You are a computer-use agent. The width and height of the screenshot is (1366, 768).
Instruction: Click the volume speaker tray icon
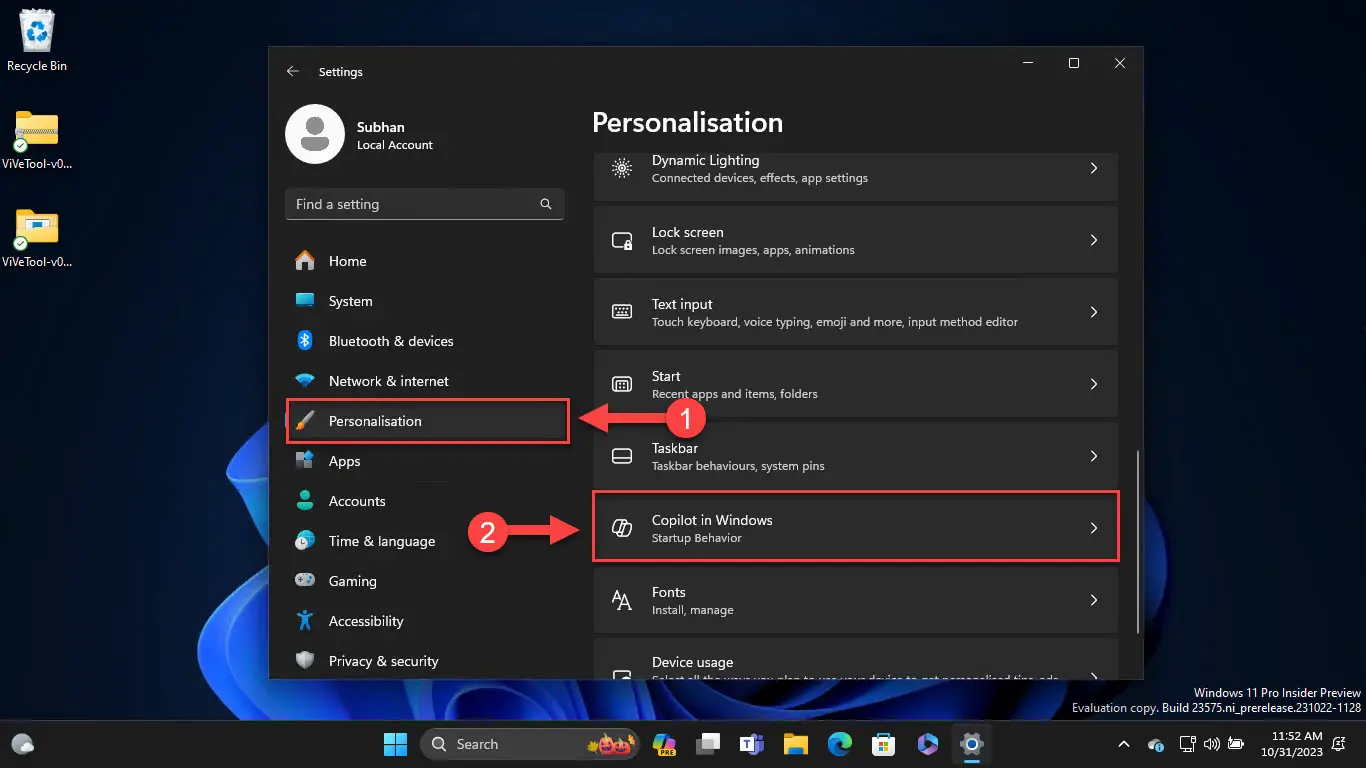[x=1212, y=744]
